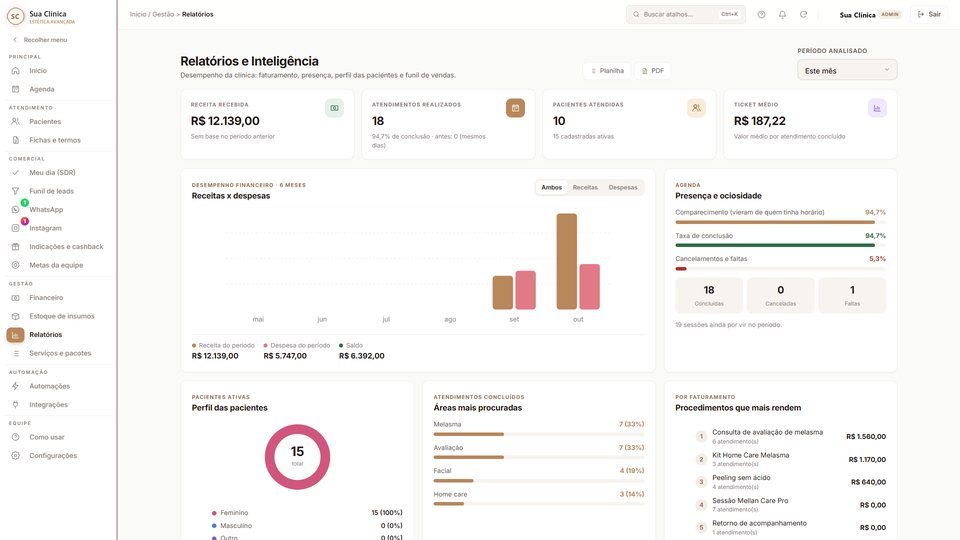960x540 pixels.
Task: Open Agenda in the sidebar menu
Action: coord(42,89)
